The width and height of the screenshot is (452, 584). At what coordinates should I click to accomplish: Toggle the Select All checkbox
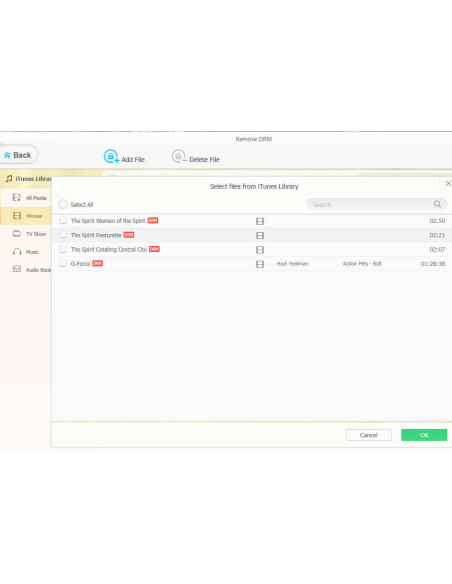[63, 204]
